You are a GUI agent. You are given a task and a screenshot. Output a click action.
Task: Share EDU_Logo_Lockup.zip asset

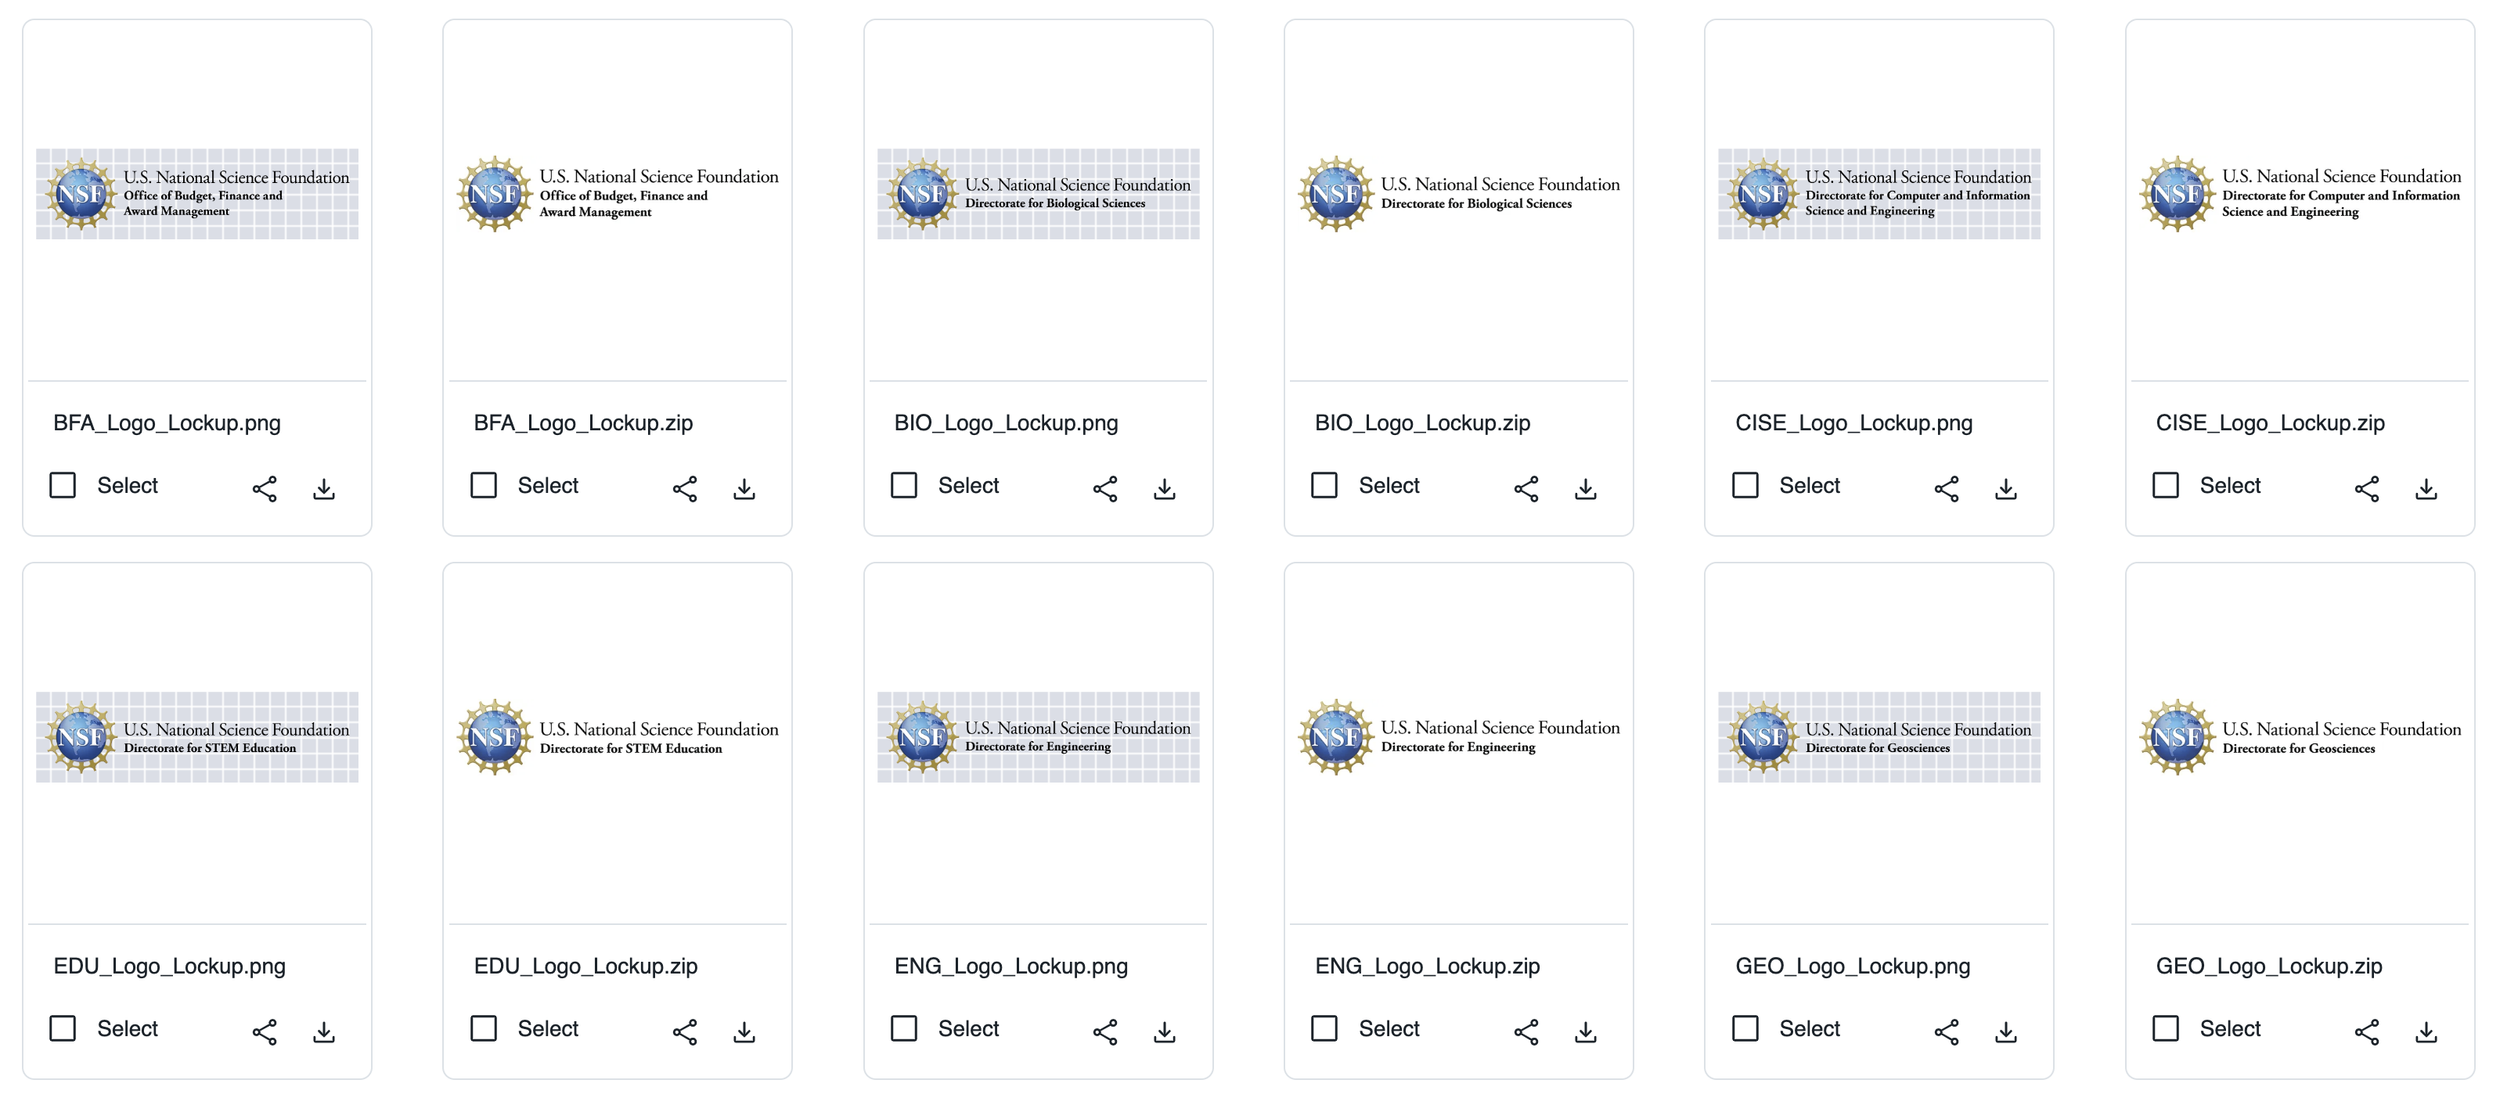(x=685, y=1031)
